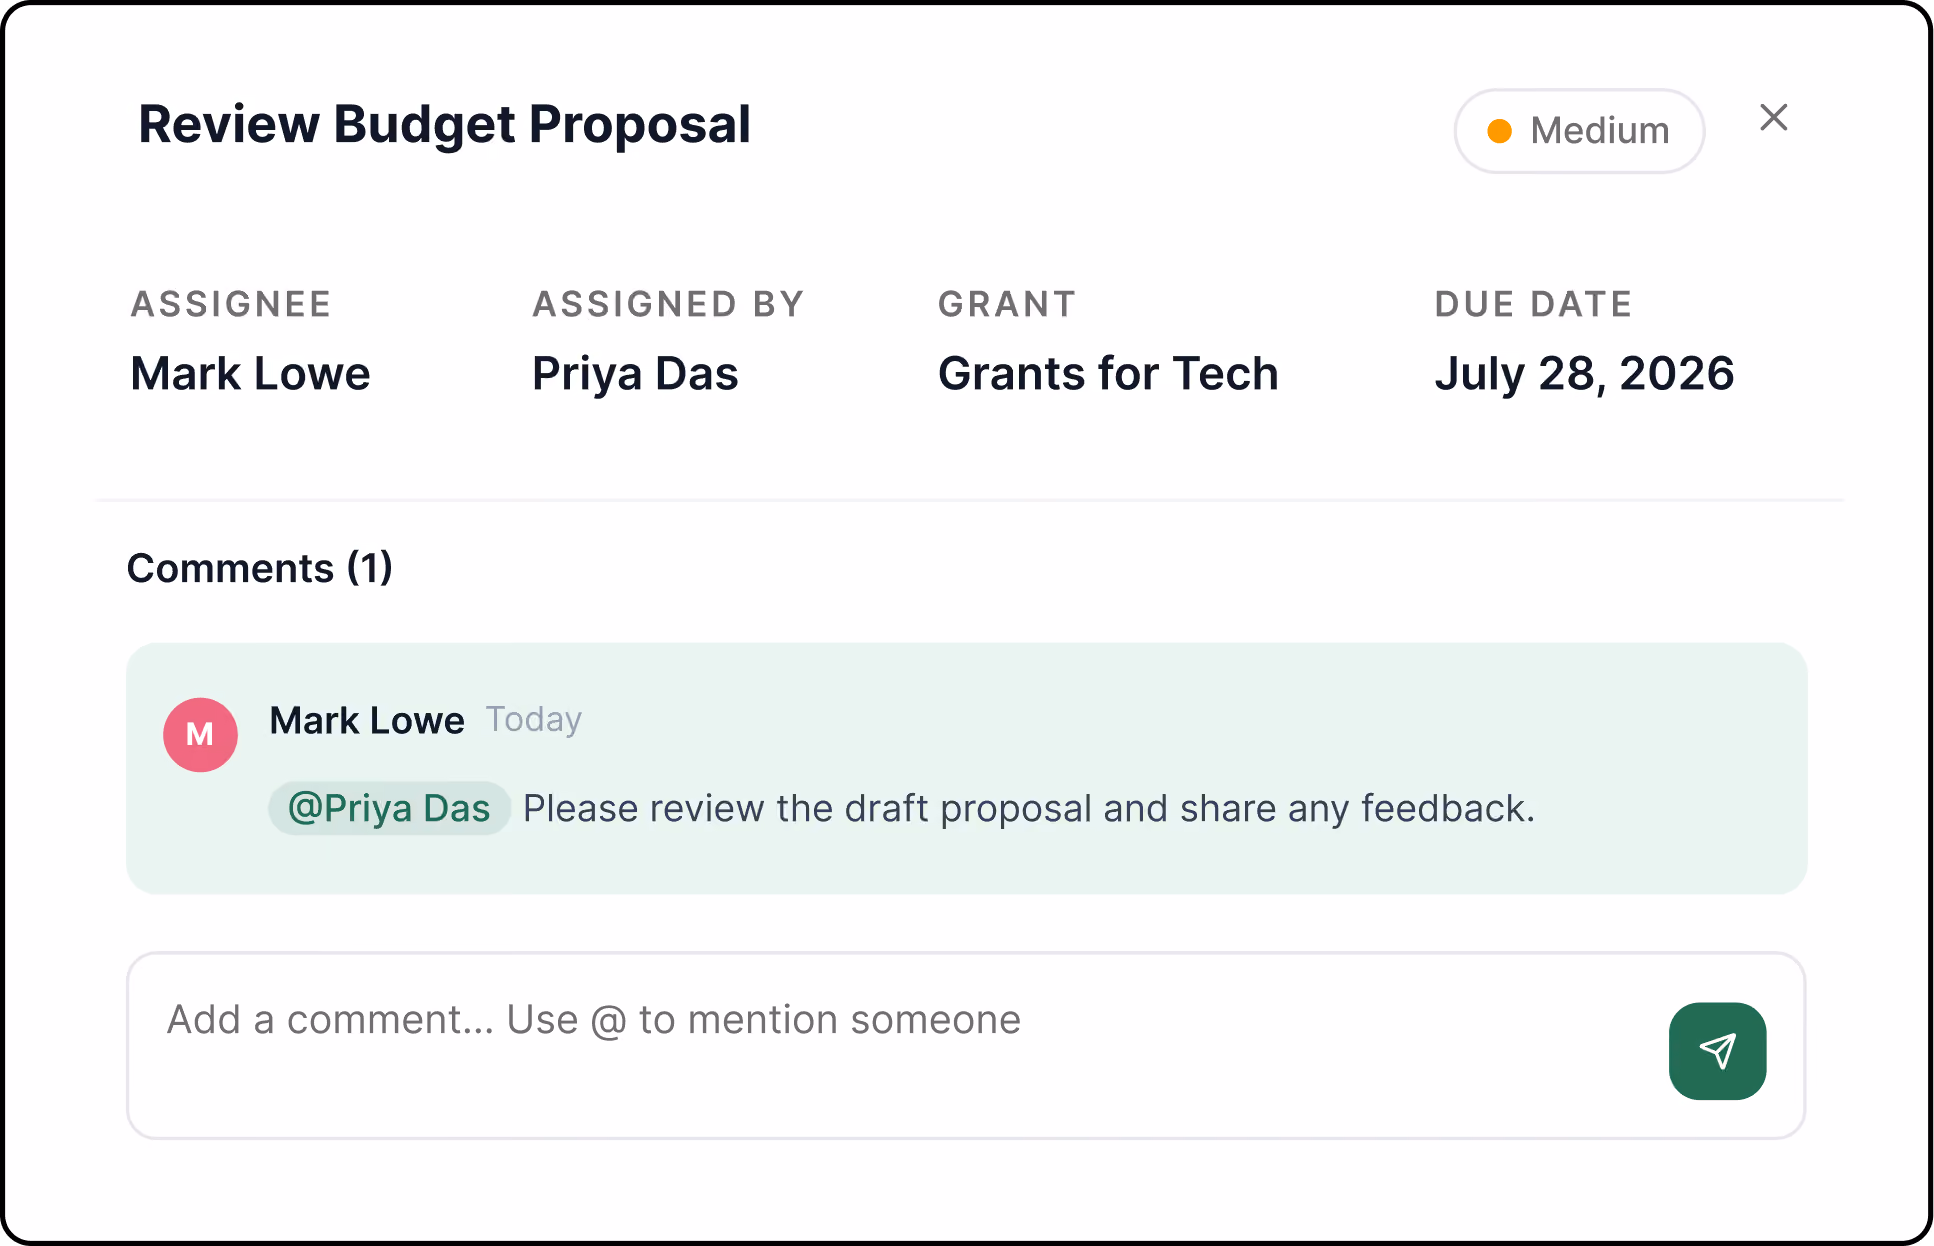
Task: Click Mark Lowe's pink M avatar
Action: pos(200,734)
